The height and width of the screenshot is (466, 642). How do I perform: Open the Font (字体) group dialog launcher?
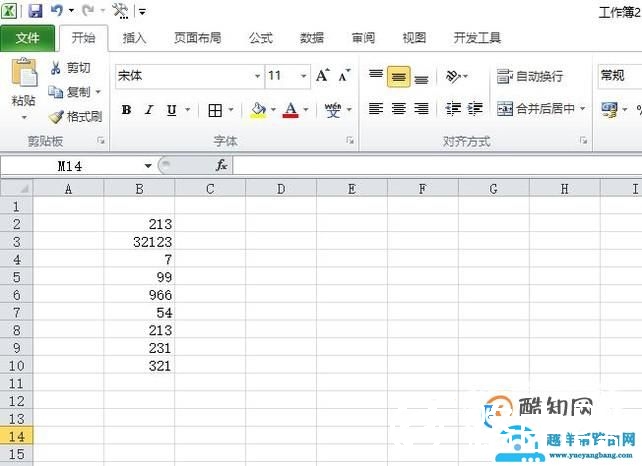tap(350, 141)
